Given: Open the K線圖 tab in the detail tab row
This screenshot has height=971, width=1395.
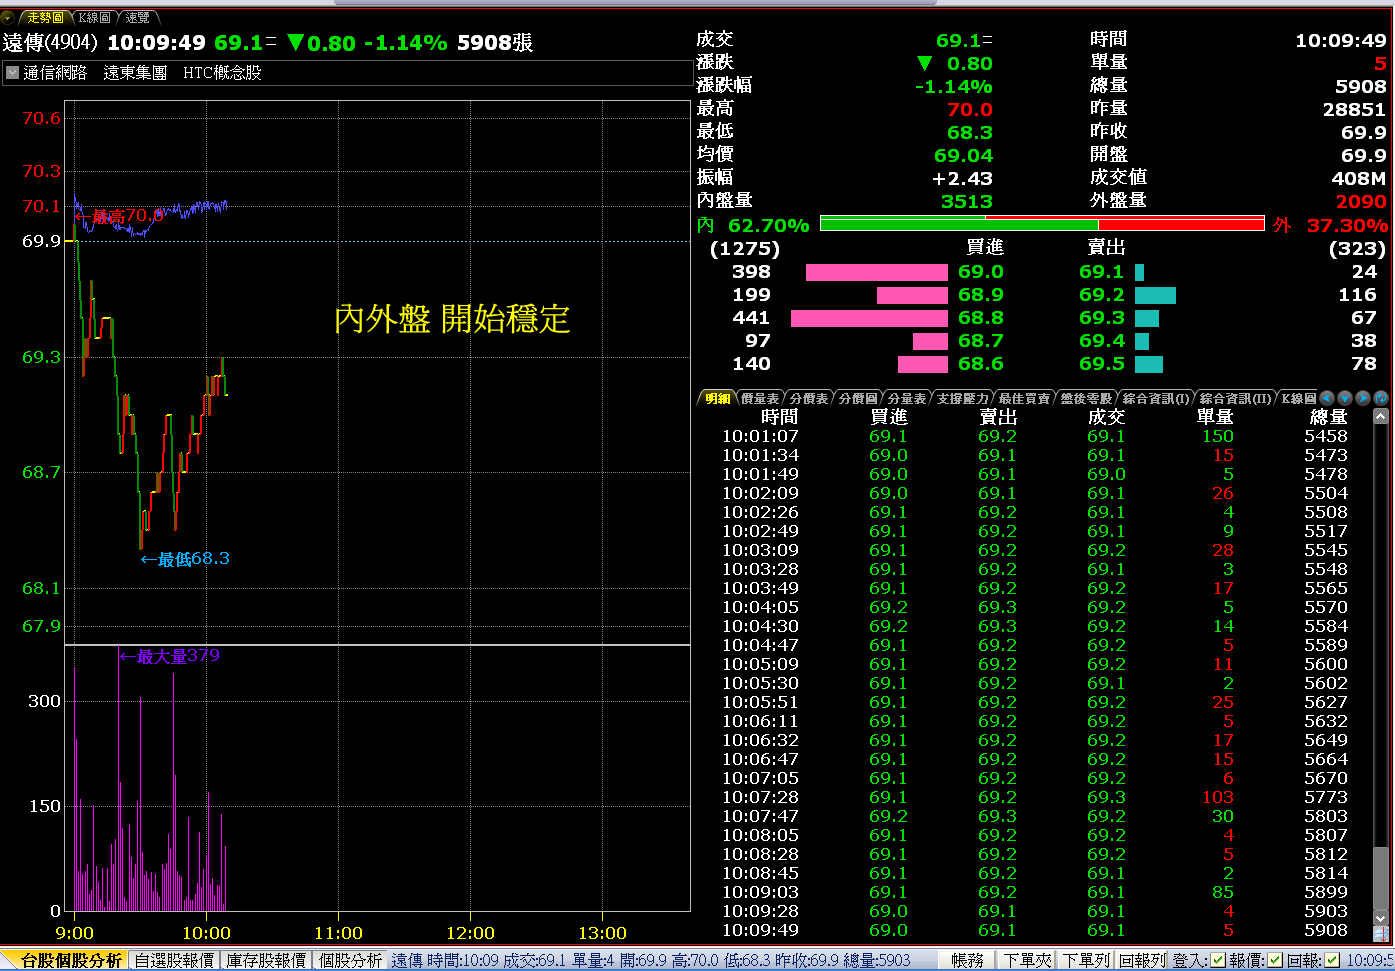Looking at the screenshot, I should pos(1298,398).
